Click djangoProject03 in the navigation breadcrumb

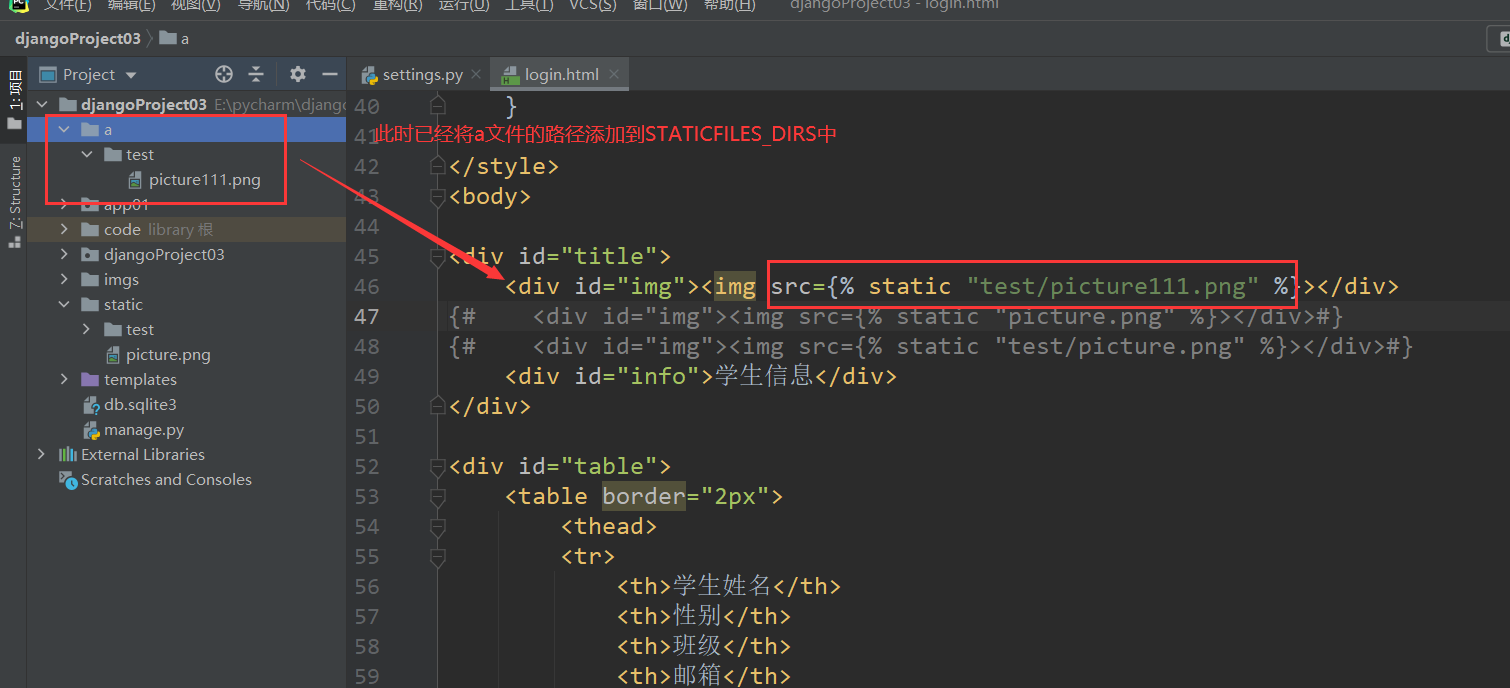click(77, 38)
